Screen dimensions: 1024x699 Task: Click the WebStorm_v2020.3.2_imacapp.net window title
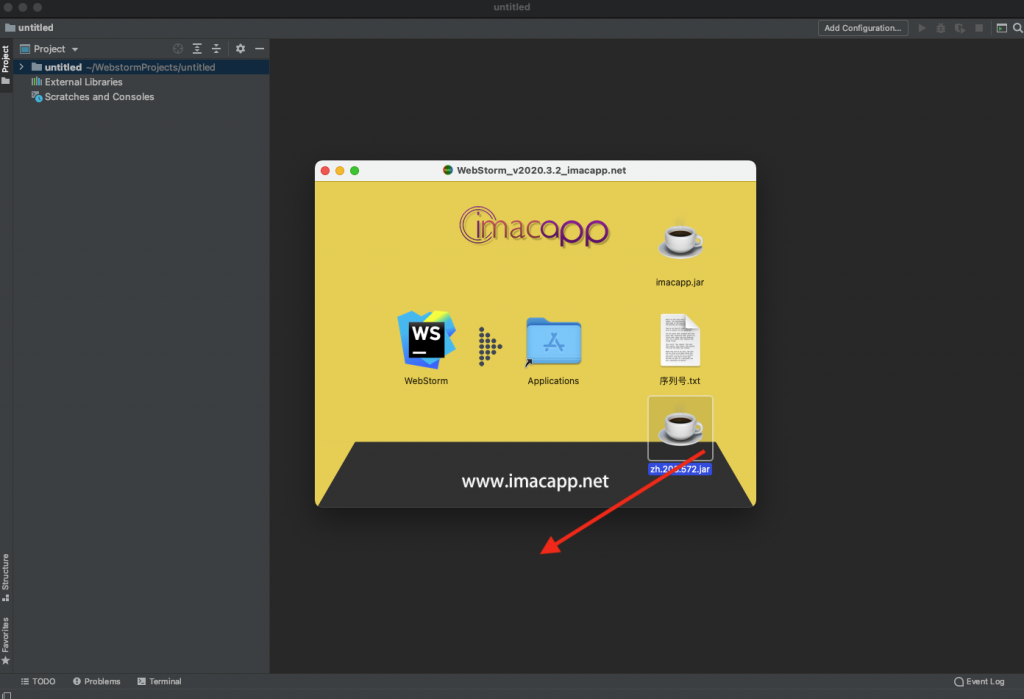point(541,171)
